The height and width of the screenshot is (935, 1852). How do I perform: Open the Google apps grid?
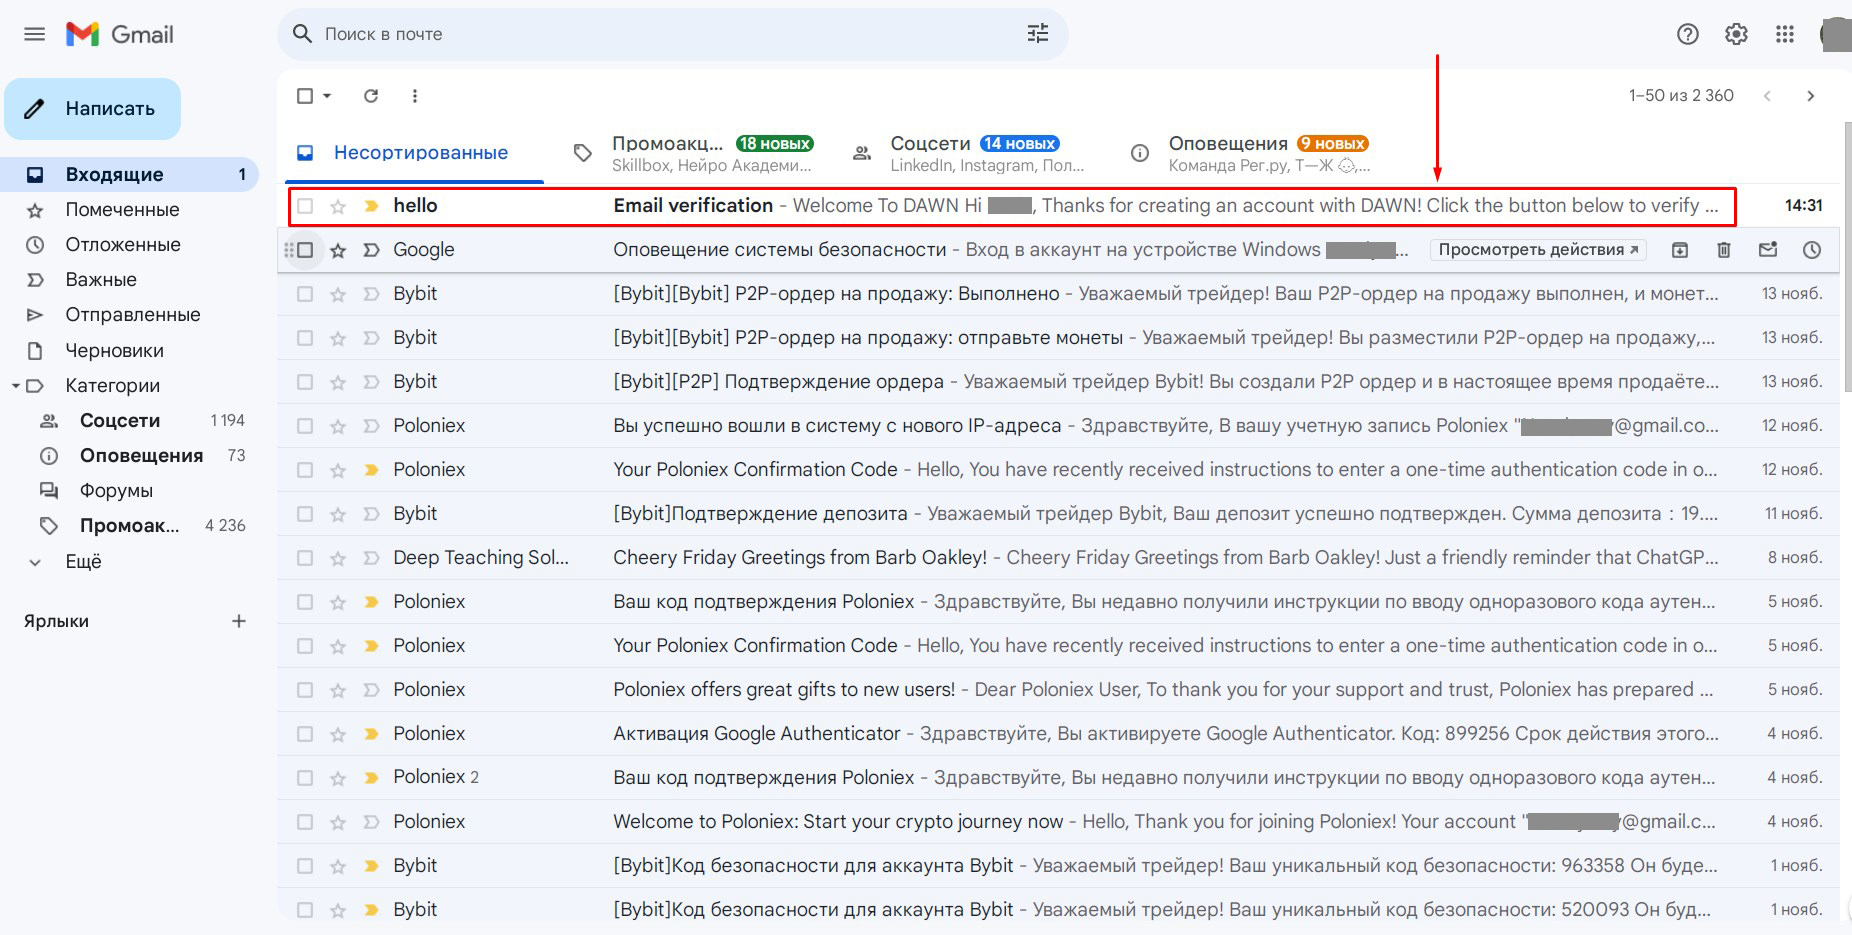(1785, 34)
